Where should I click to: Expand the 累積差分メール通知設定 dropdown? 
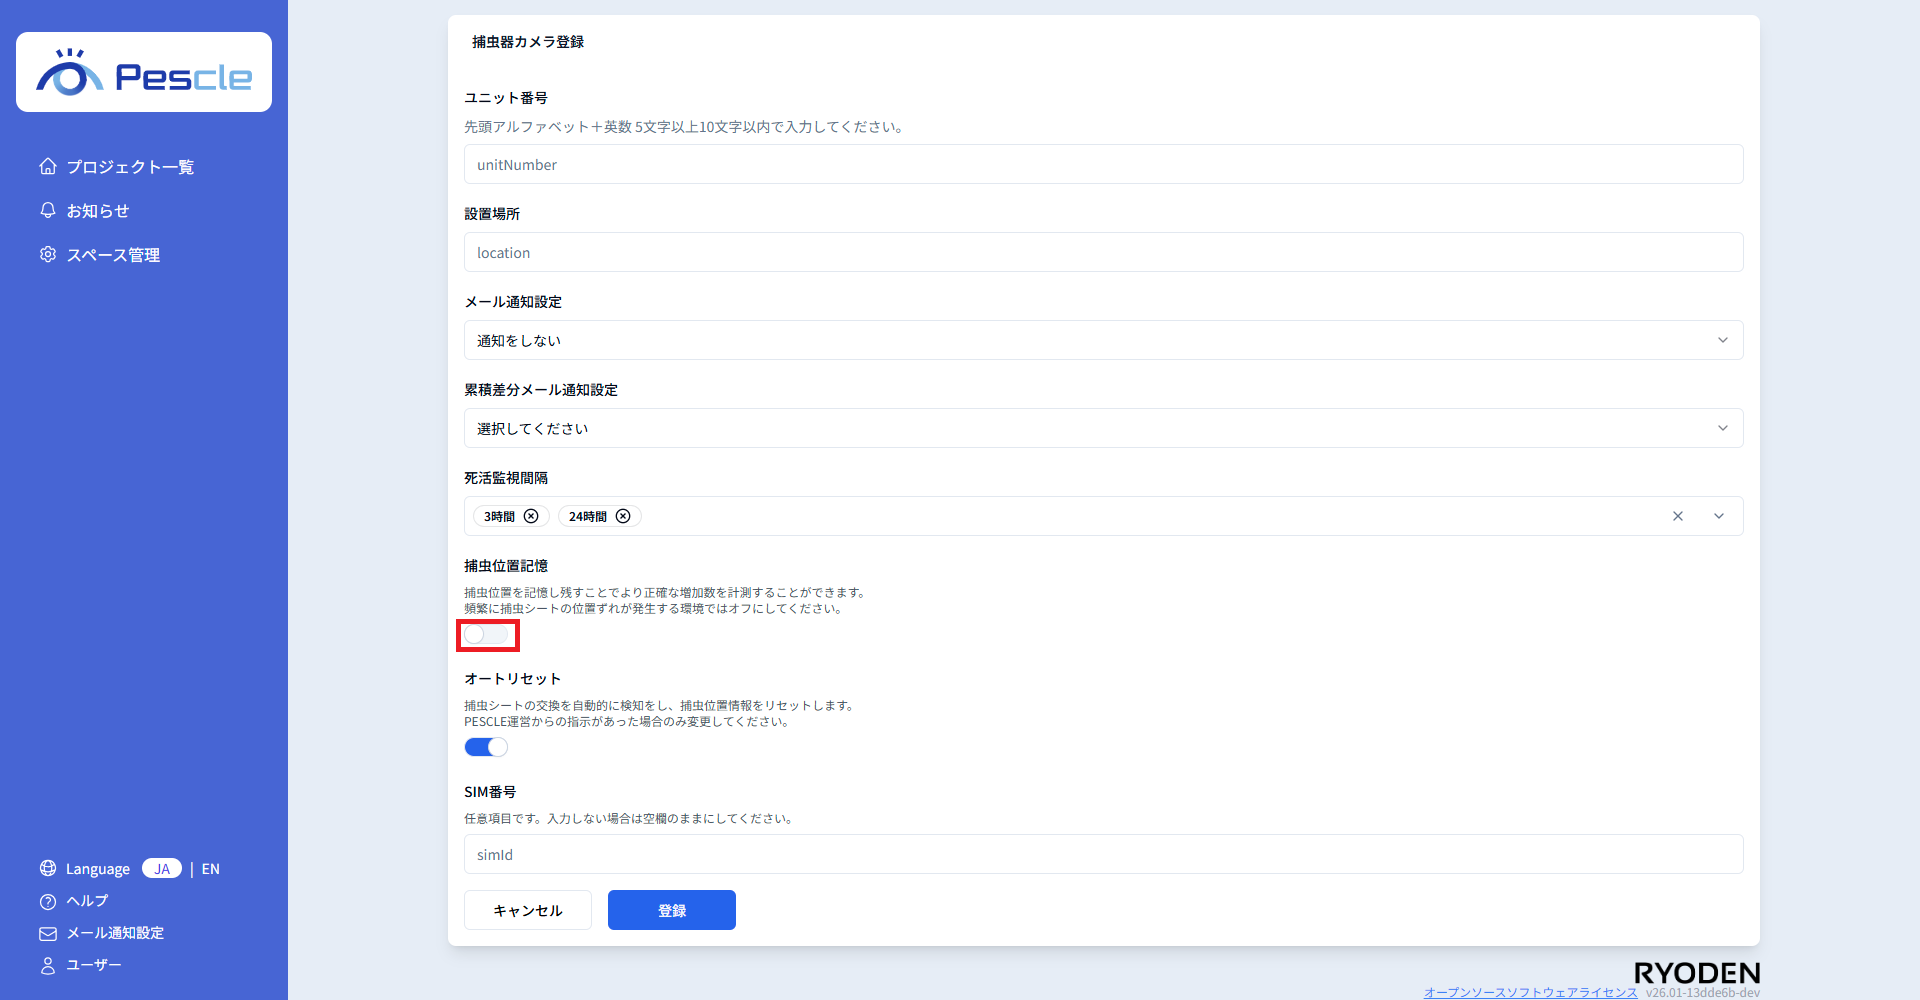tap(1103, 428)
